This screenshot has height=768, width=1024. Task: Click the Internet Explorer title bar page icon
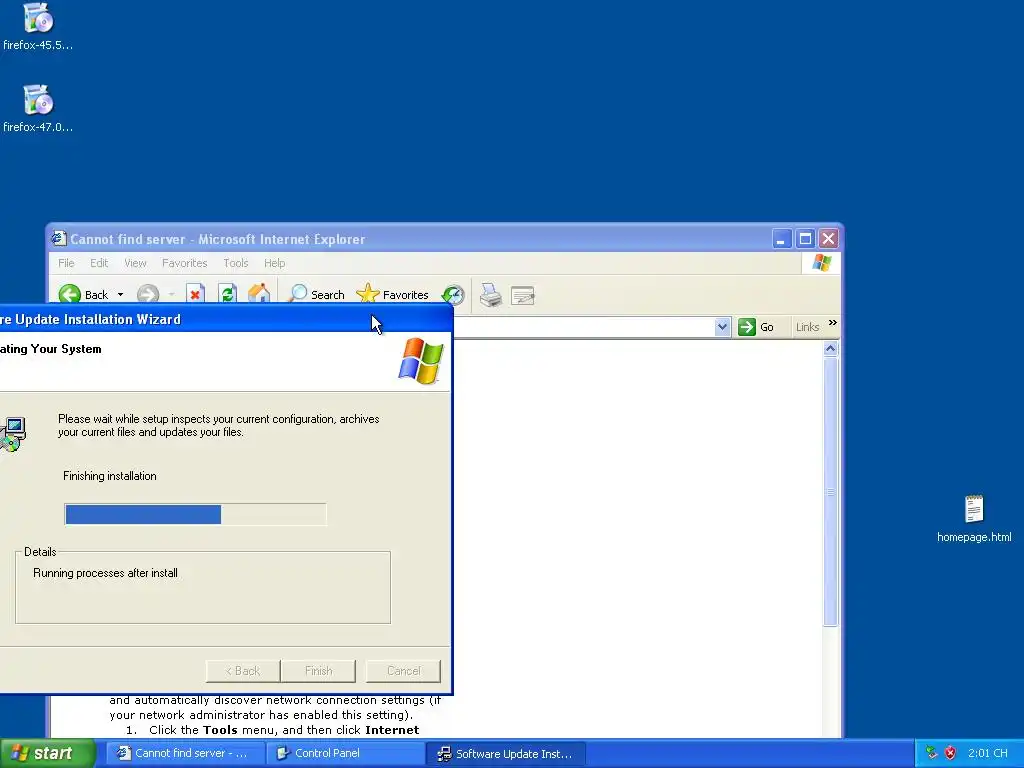pyautogui.click(x=59, y=239)
